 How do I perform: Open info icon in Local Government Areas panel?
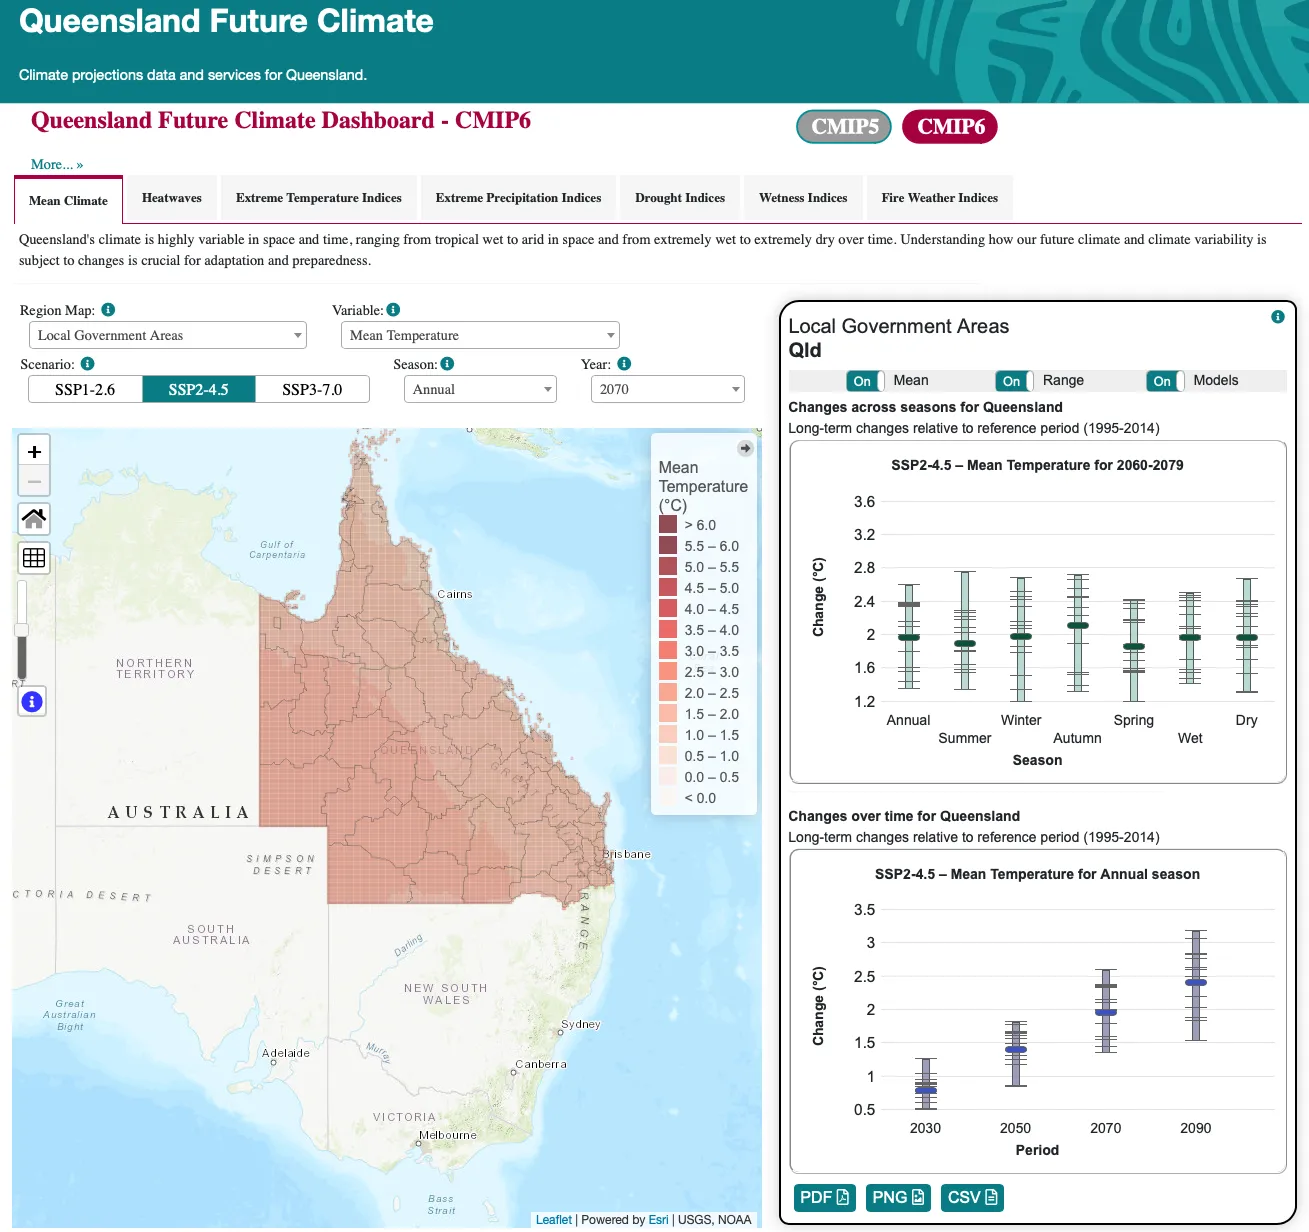(1277, 317)
